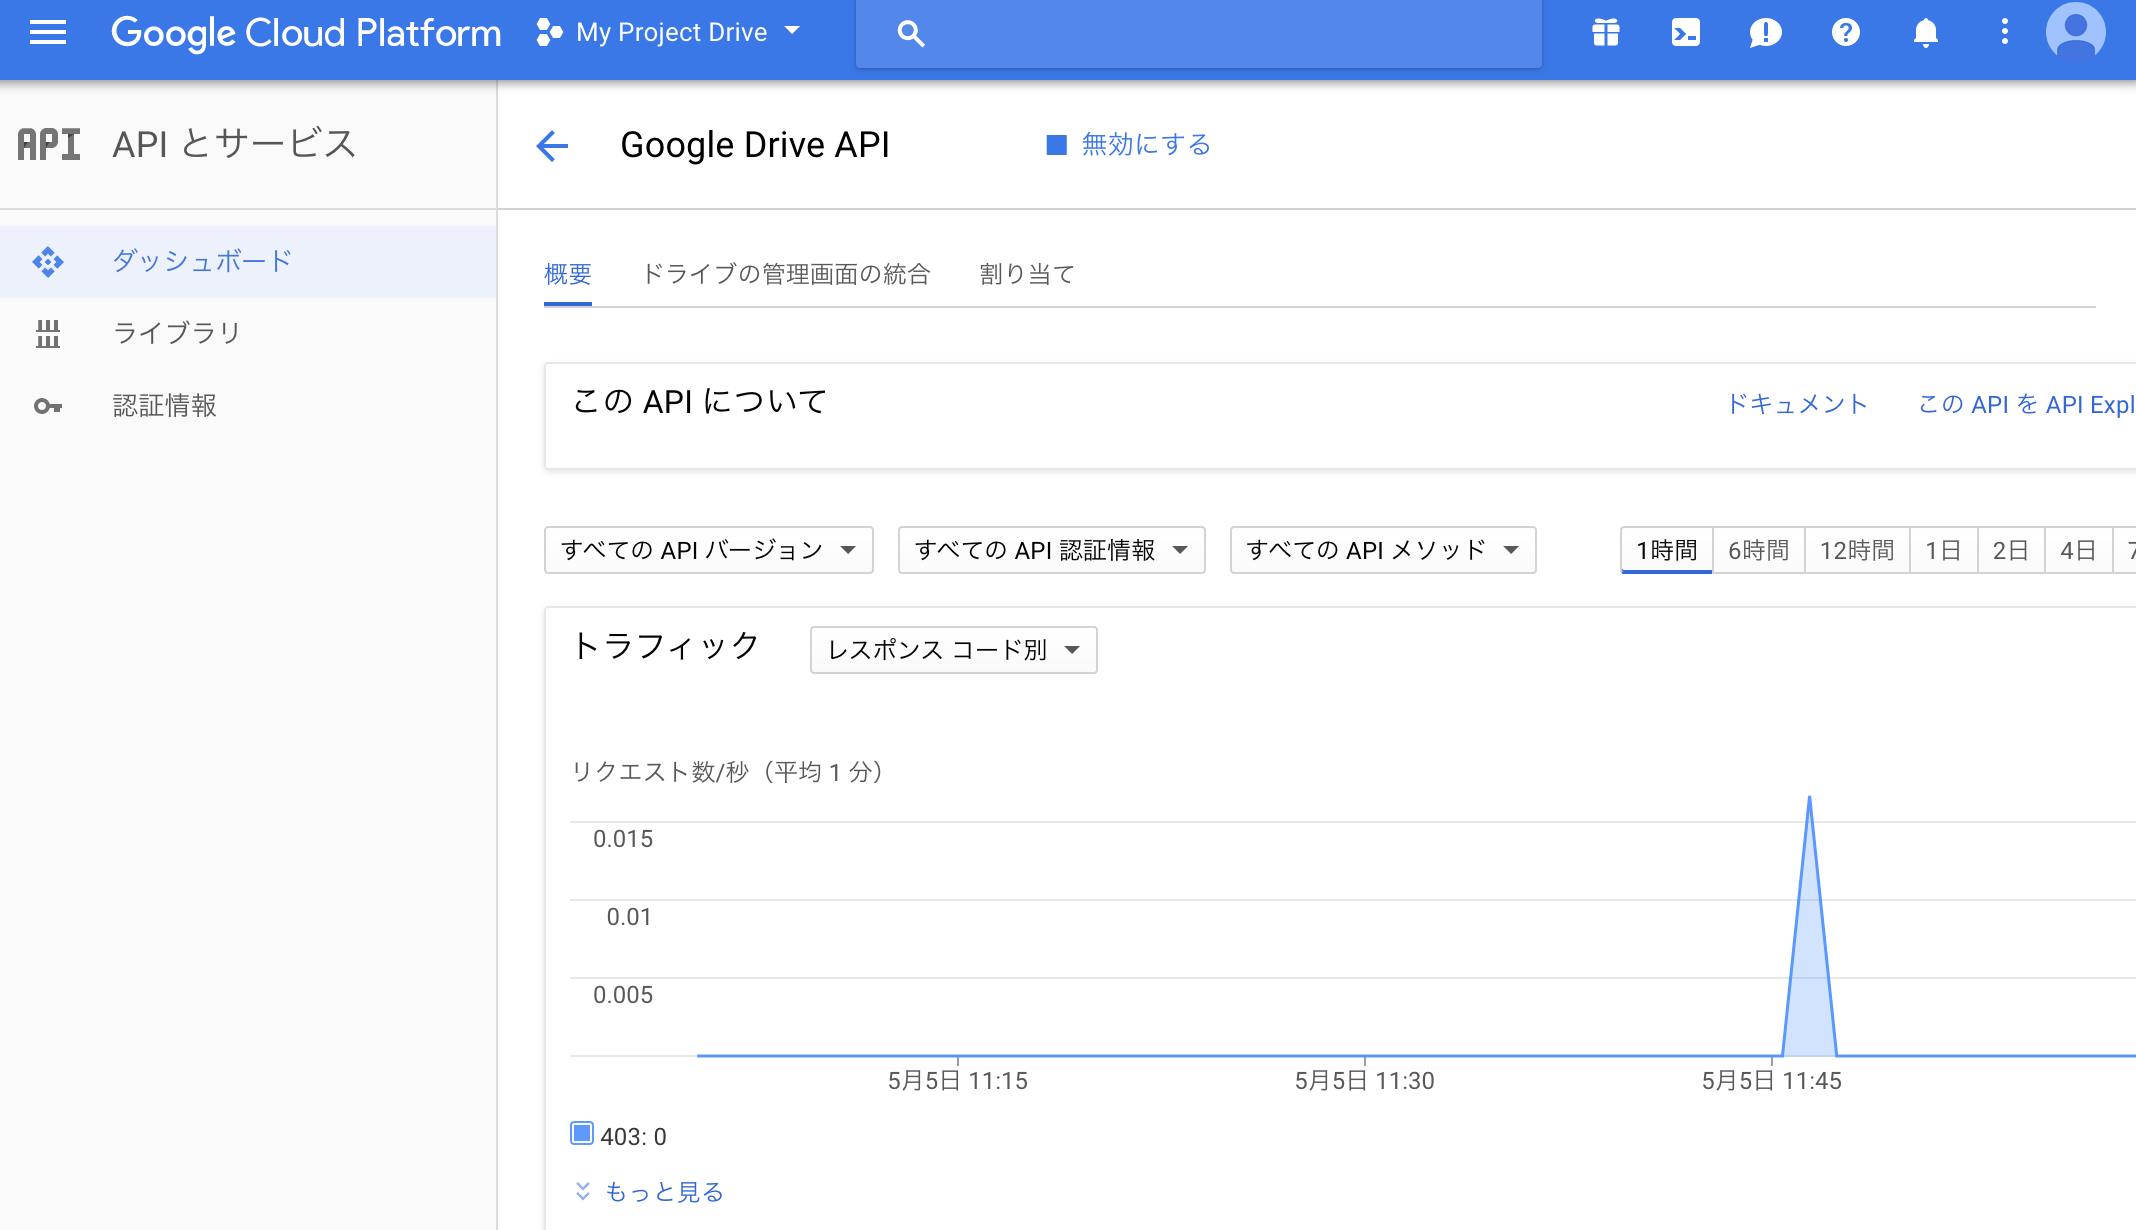Click the search bar field
The image size is (2136, 1230).
pyautogui.click(x=1200, y=33)
